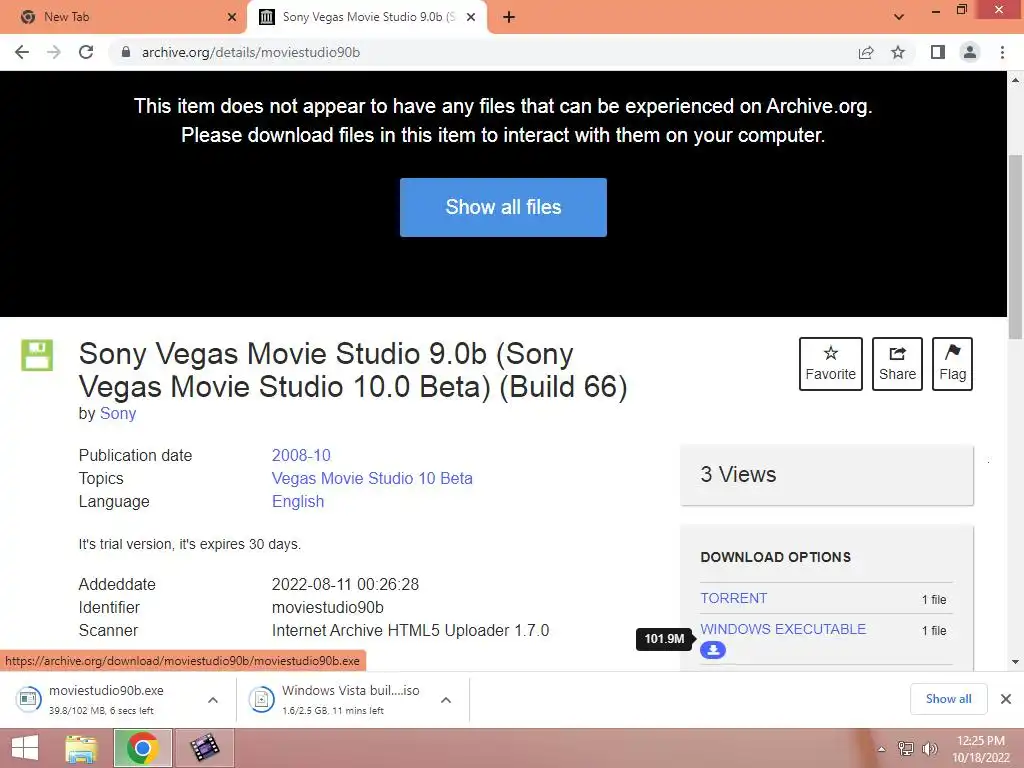Click the padlock site info icon
The width and height of the screenshot is (1024, 768).
pyautogui.click(x=126, y=52)
